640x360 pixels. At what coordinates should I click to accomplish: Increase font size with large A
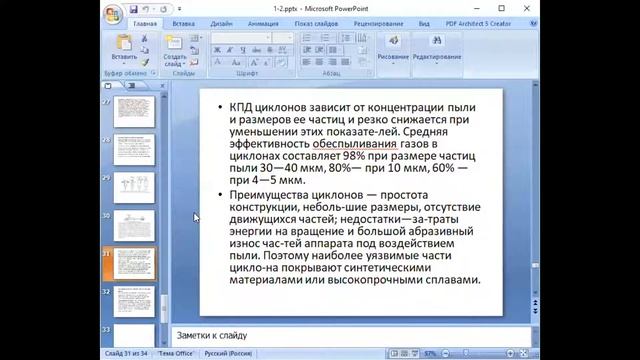click(254, 62)
